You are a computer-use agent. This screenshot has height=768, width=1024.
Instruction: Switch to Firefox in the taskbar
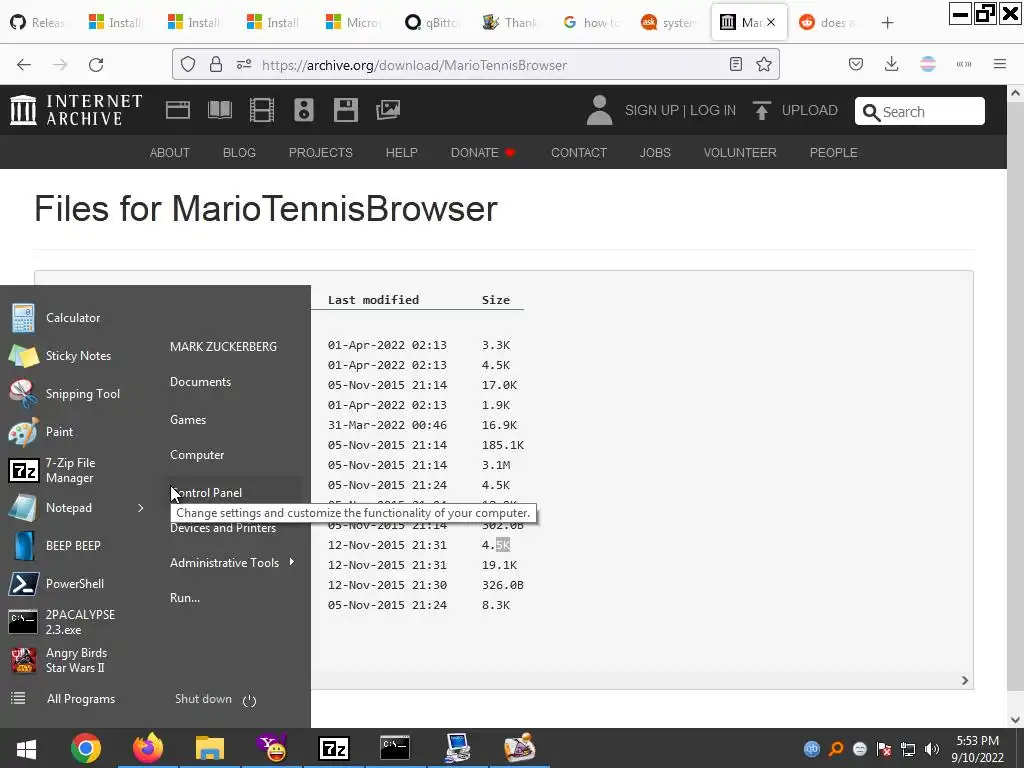click(148, 748)
